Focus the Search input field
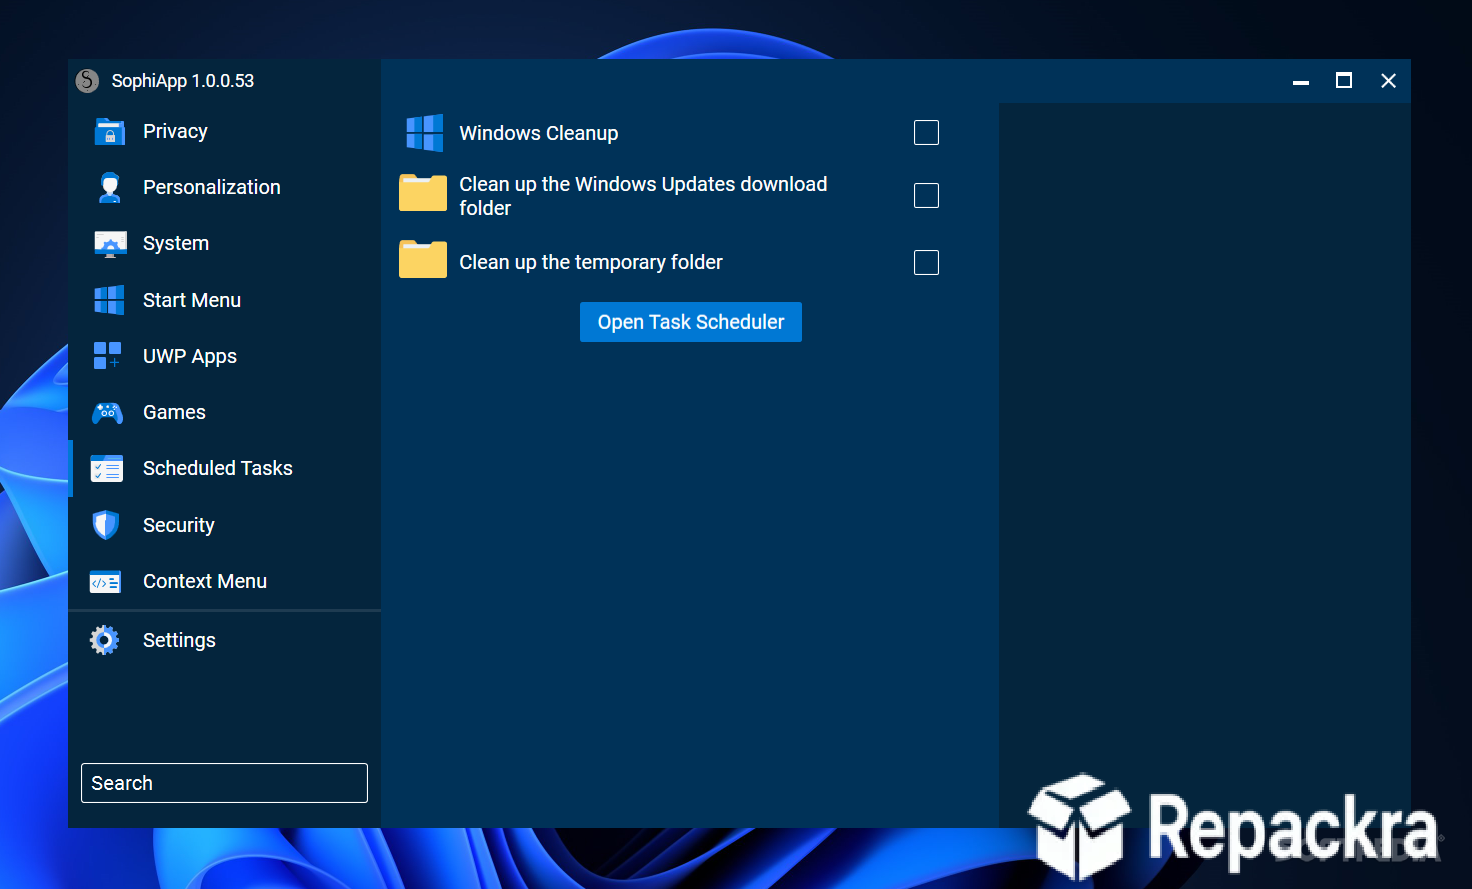1472x889 pixels. click(x=224, y=783)
